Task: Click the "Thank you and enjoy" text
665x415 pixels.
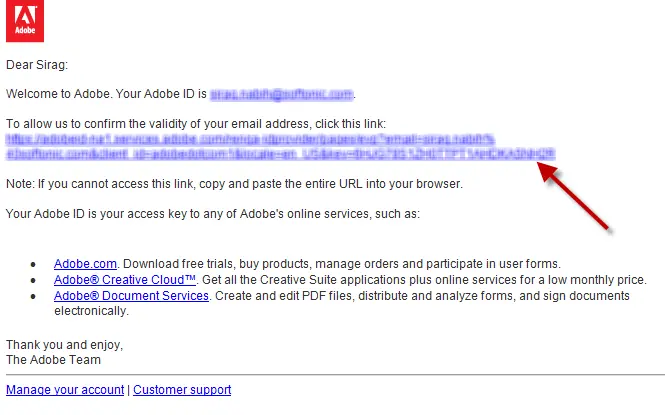Action: [63, 344]
